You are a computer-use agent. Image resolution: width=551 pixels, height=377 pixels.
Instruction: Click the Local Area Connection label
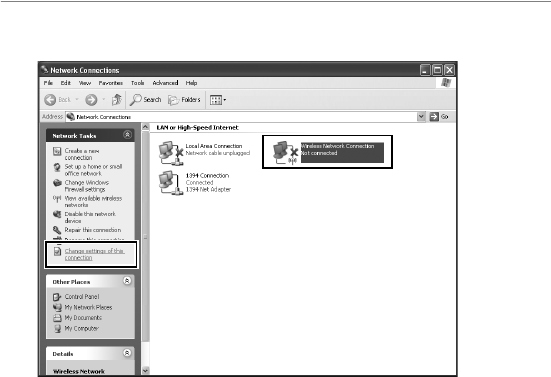pyautogui.click(x=214, y=146)
